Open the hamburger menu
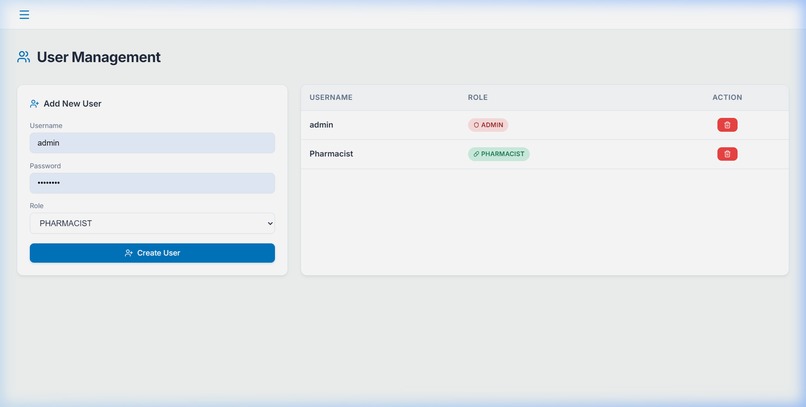The image size is (806, 407). click(x=24, y=14)
